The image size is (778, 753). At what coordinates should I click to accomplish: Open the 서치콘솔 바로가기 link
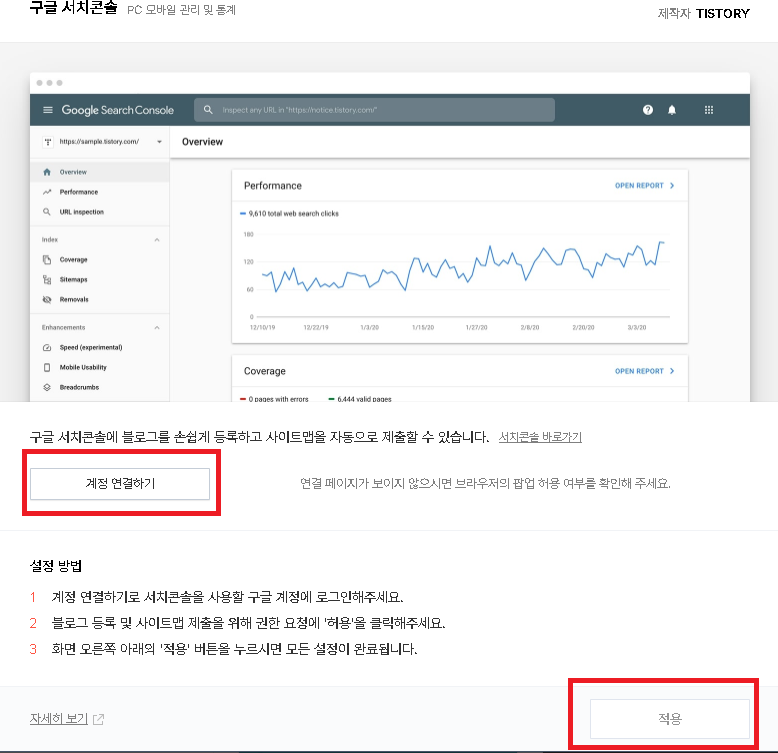pos(540,437)
